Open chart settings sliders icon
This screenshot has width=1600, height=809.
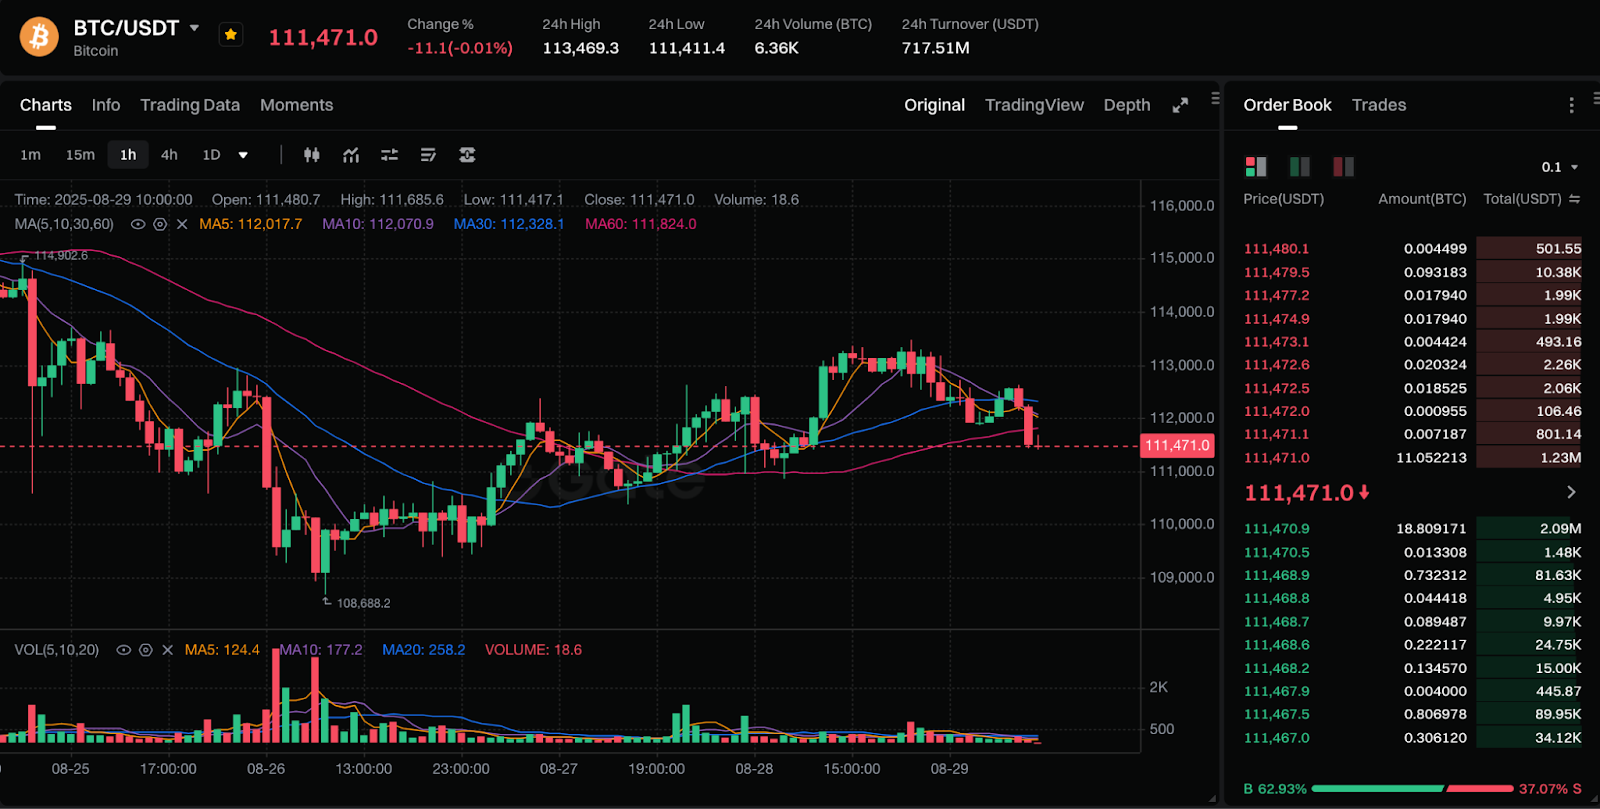tap(389, 155)
